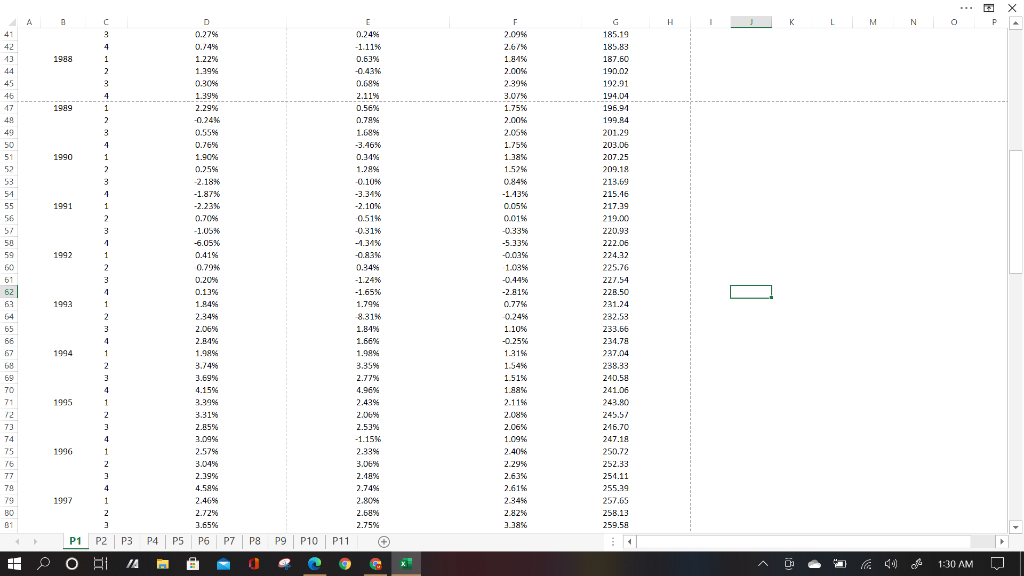
Task: Select cell containing 228.50
Action: [x=615, y=292]
